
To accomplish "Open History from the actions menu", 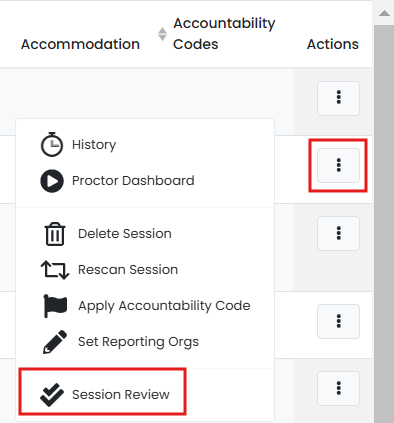I will 94,145.
